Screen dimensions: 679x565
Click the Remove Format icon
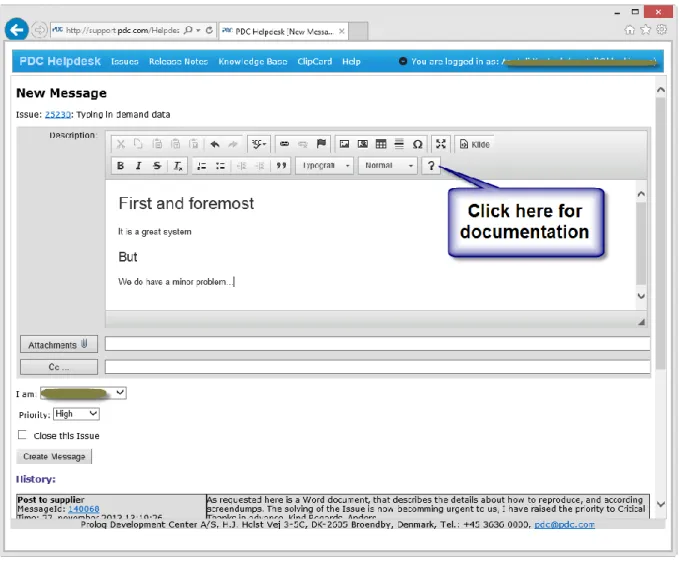coord(178,165)
